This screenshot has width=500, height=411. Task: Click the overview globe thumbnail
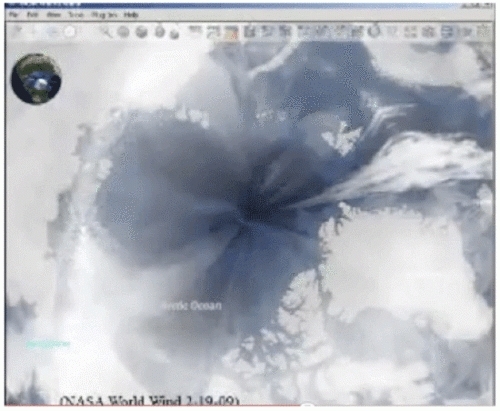36,79
